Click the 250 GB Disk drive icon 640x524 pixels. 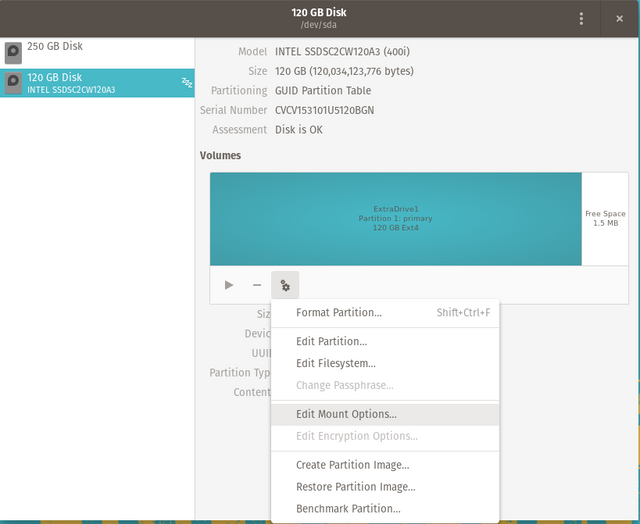13,52
